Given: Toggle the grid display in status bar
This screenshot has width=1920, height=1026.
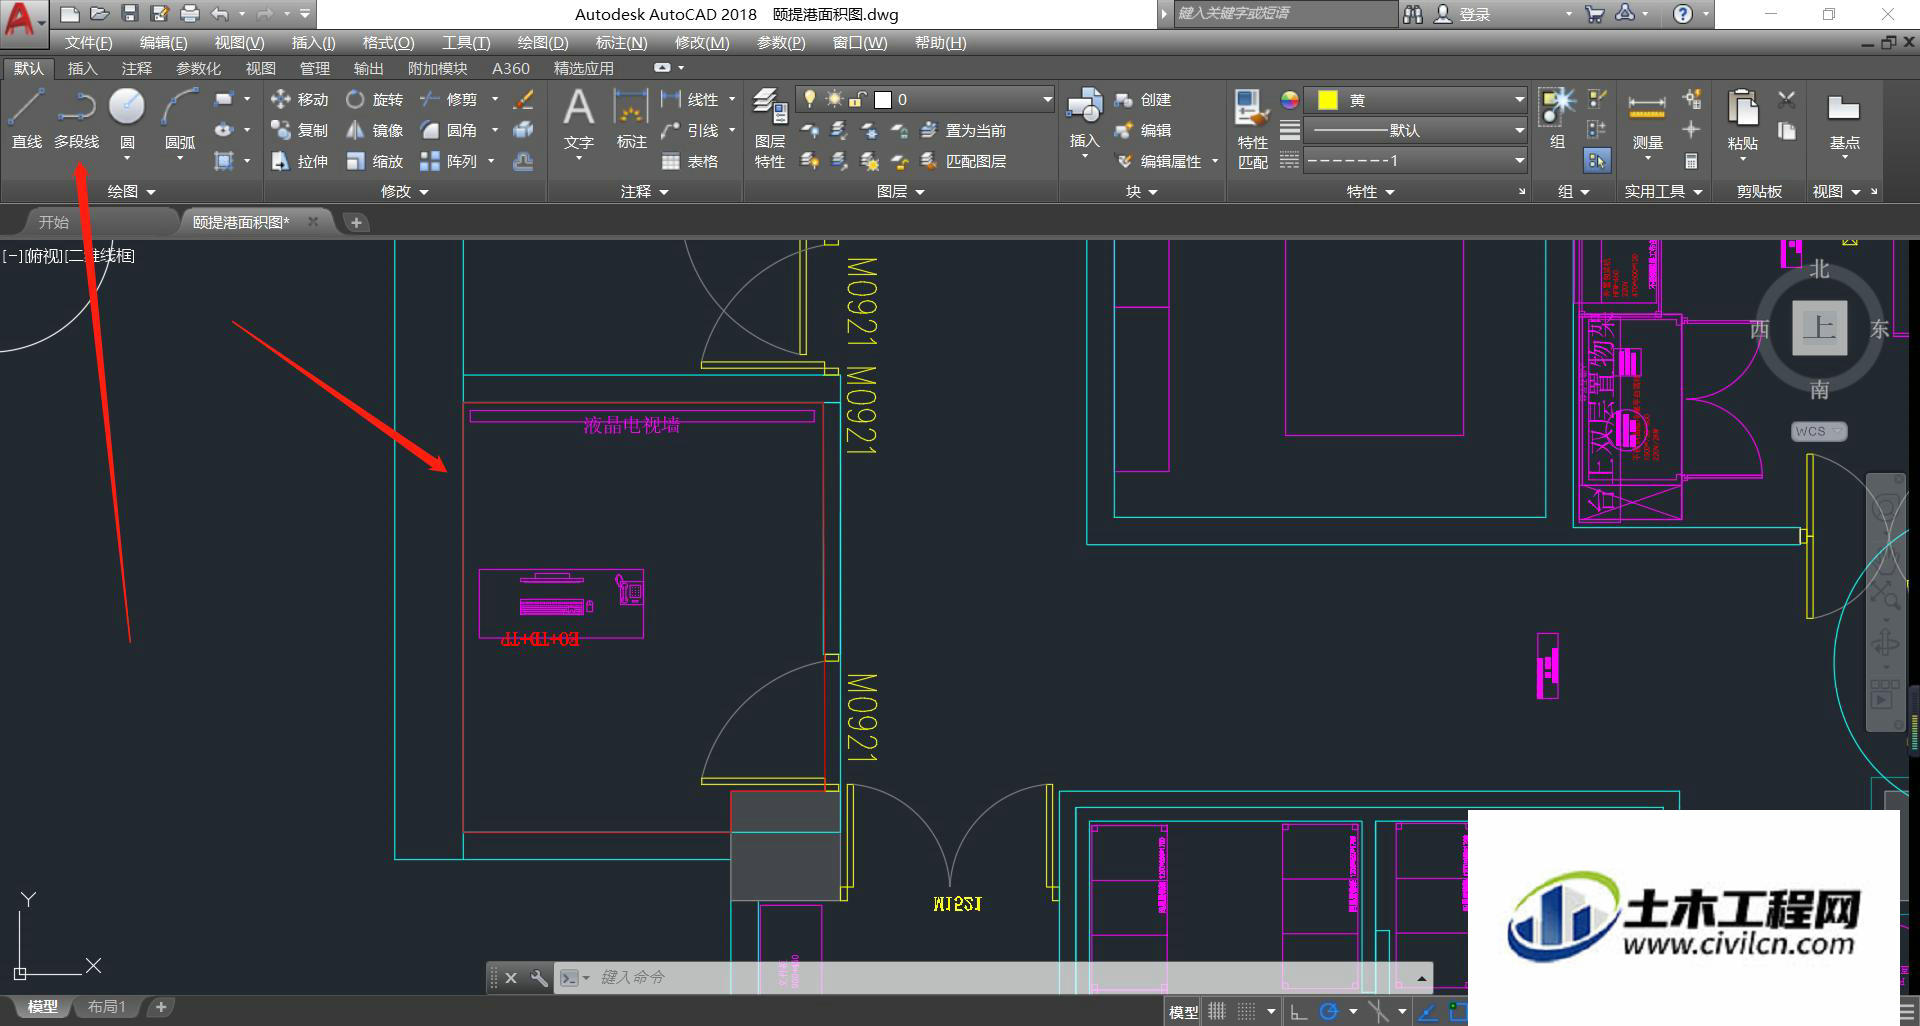Looking at the screenshot, I should (1217, 1011).
